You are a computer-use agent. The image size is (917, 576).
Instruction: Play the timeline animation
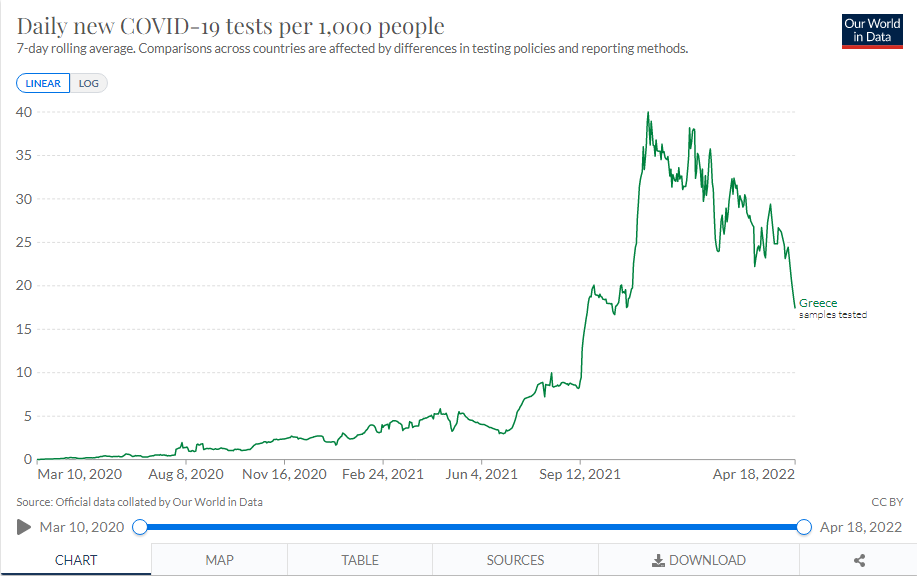23,527
